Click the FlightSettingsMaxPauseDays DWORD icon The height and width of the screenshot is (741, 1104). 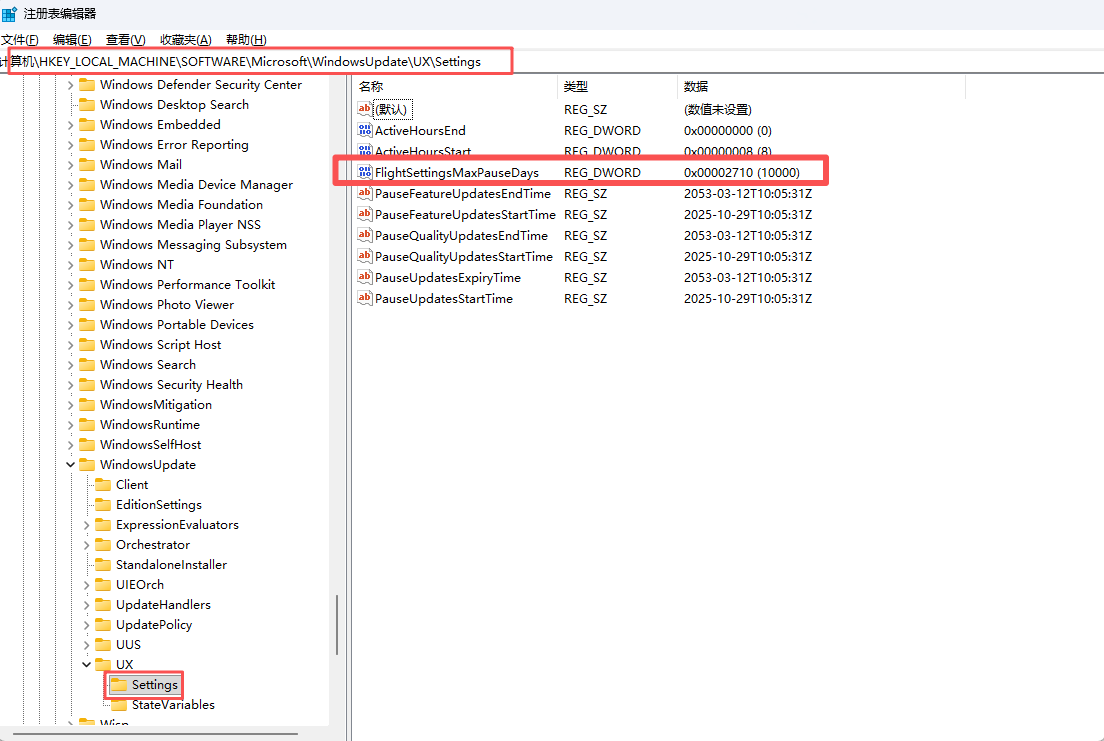point(365,172)
